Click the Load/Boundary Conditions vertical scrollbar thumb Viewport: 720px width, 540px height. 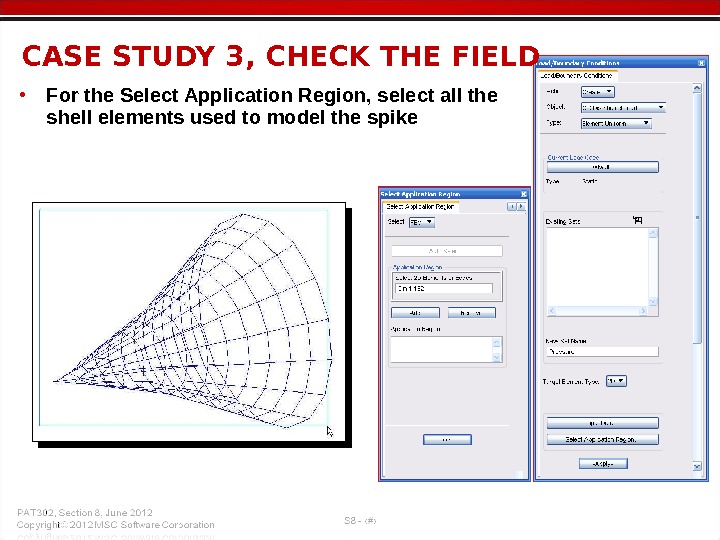point(698,217)
